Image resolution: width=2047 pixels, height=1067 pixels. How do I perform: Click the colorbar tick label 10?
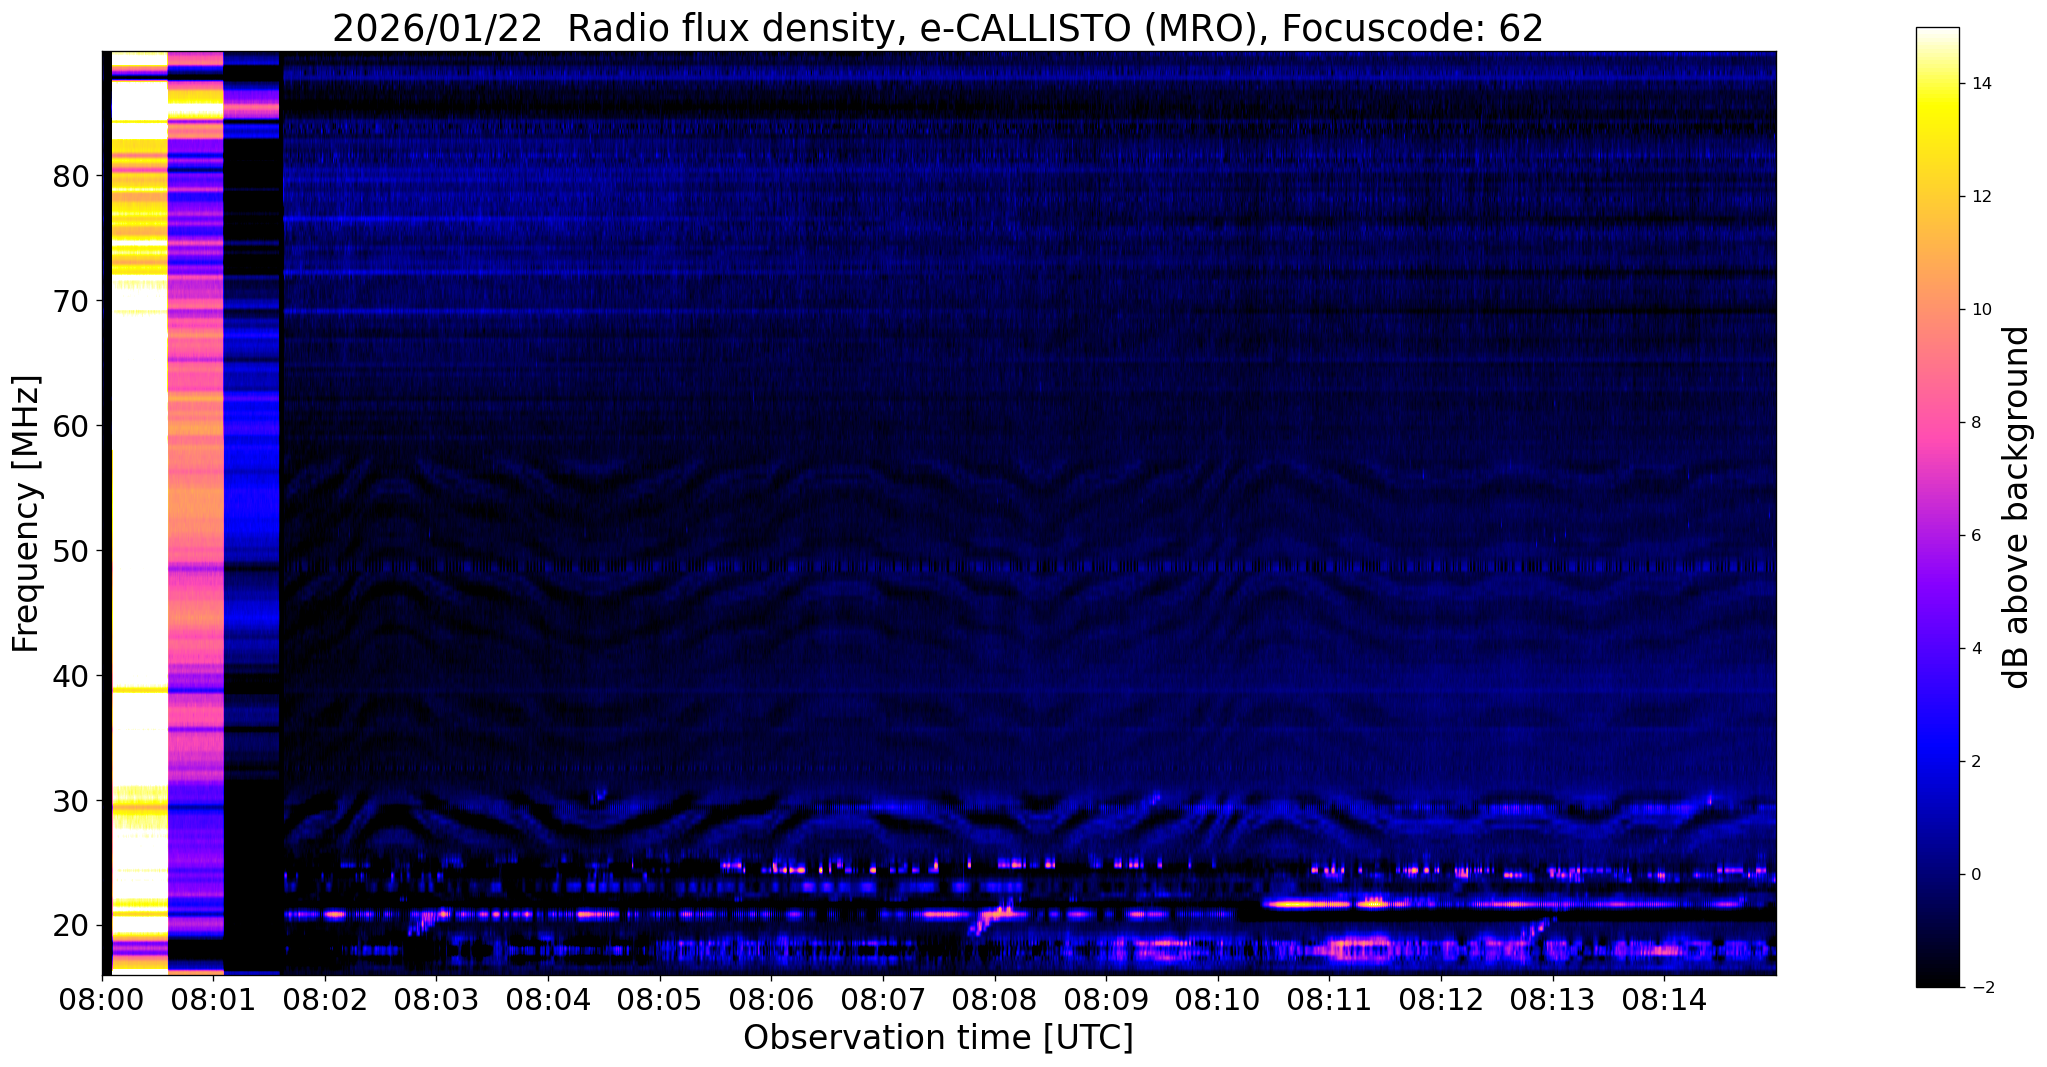1981,309
